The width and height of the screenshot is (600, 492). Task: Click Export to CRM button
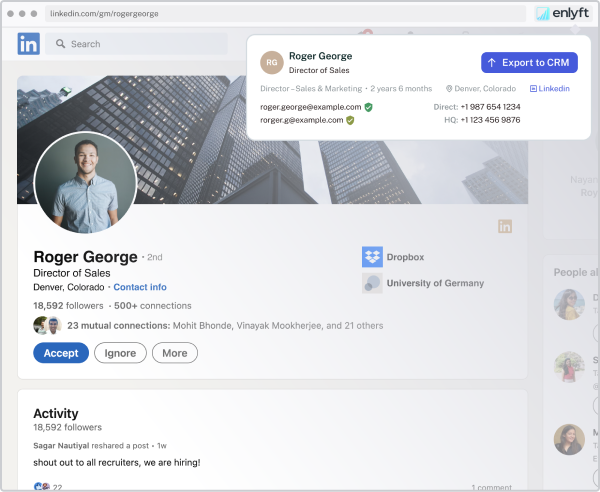(529, 62)
